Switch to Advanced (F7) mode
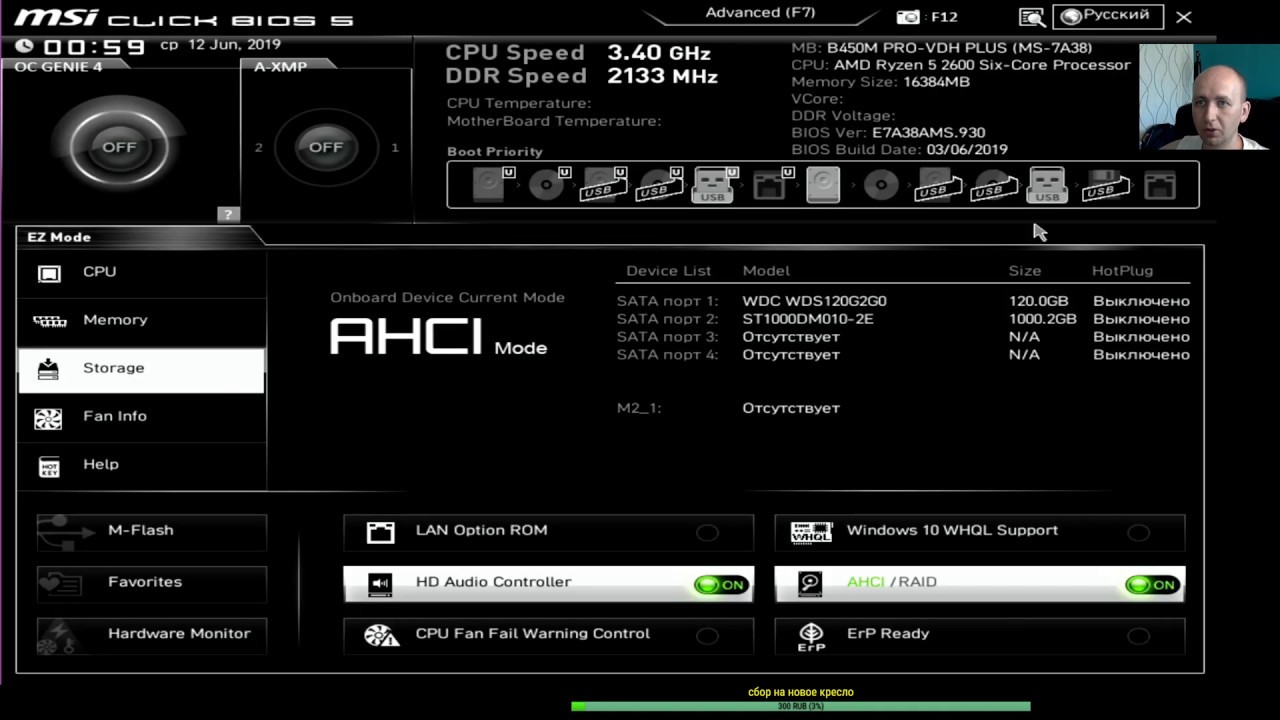Image resolution: width=1280 pixels, height=720 pixels. [x=760, y=13]
